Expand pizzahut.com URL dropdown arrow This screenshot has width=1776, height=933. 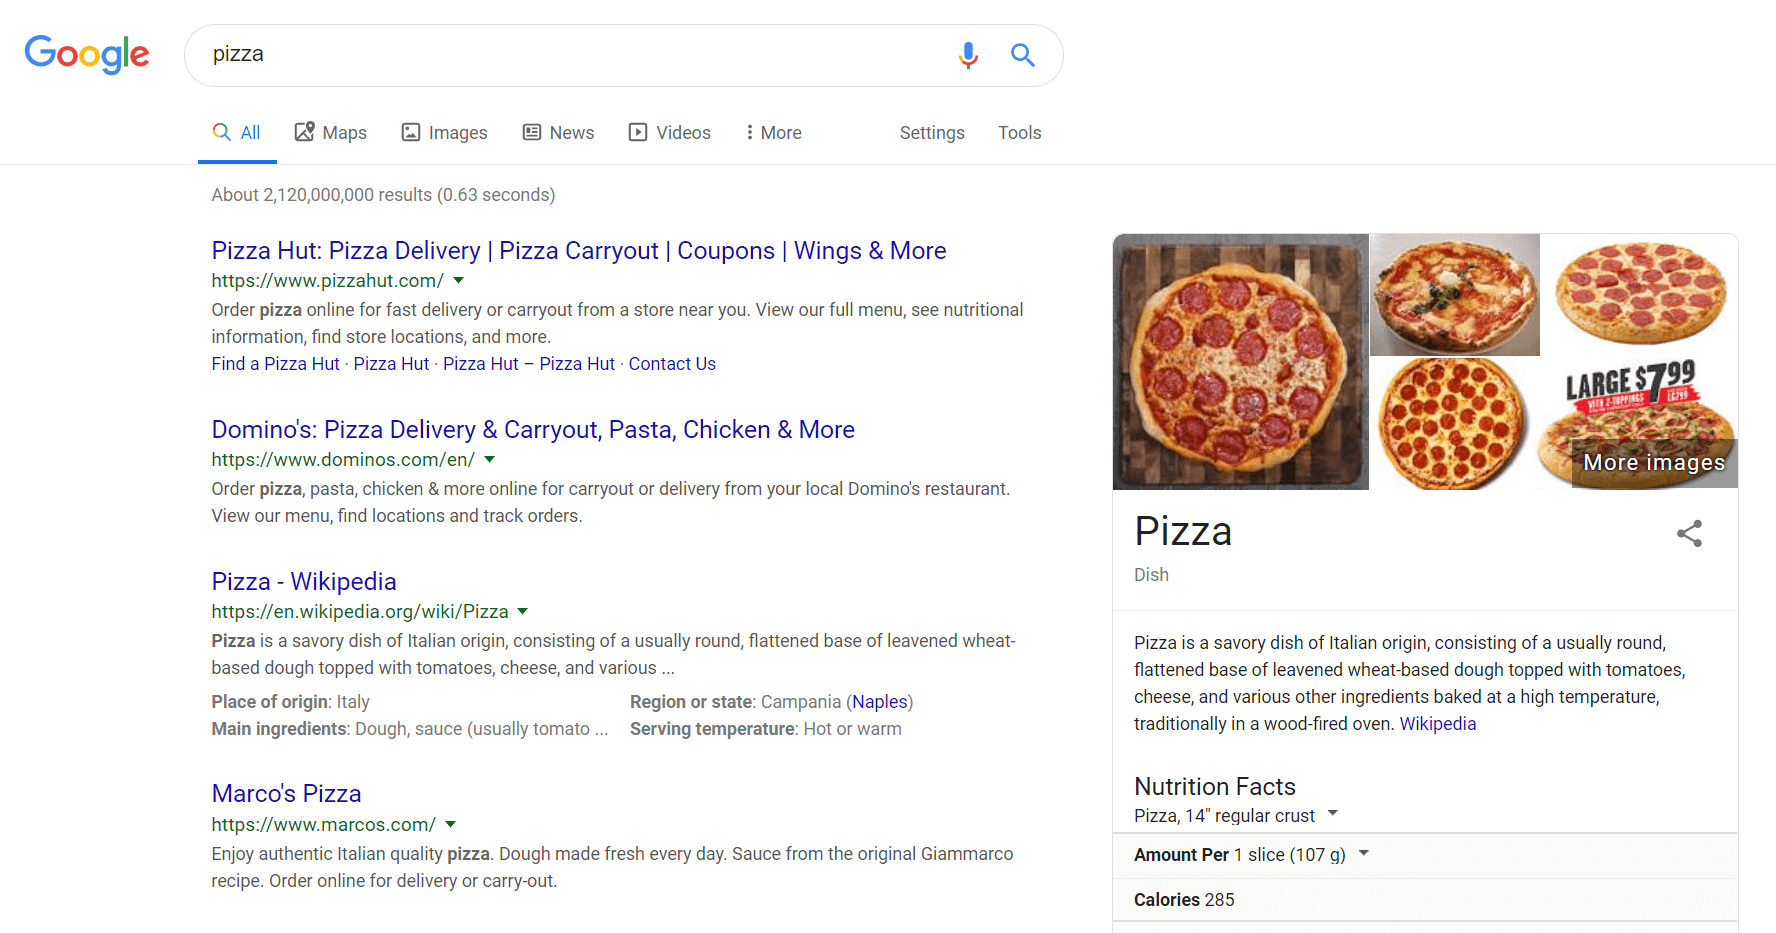point(459,281)
